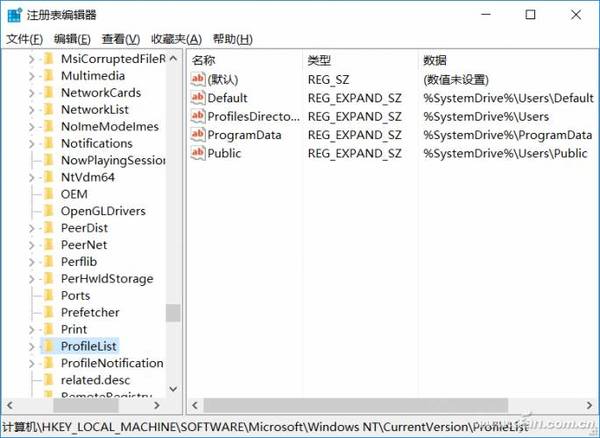Image resolution: width=600 pixels, height=438 pixels.
Task: Expand the NoImeModeImes key
Action: (x=31, y=127)
